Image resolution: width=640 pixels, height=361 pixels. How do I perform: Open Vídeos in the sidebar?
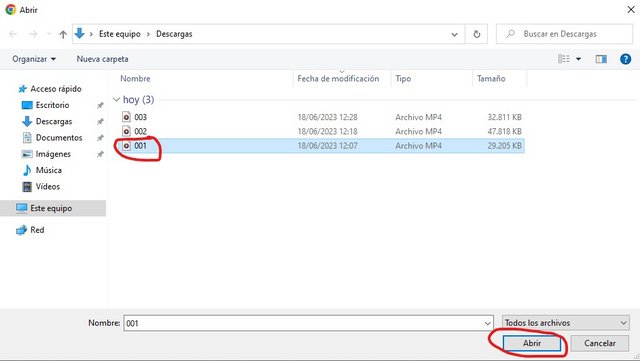click(x=48, y=187)
